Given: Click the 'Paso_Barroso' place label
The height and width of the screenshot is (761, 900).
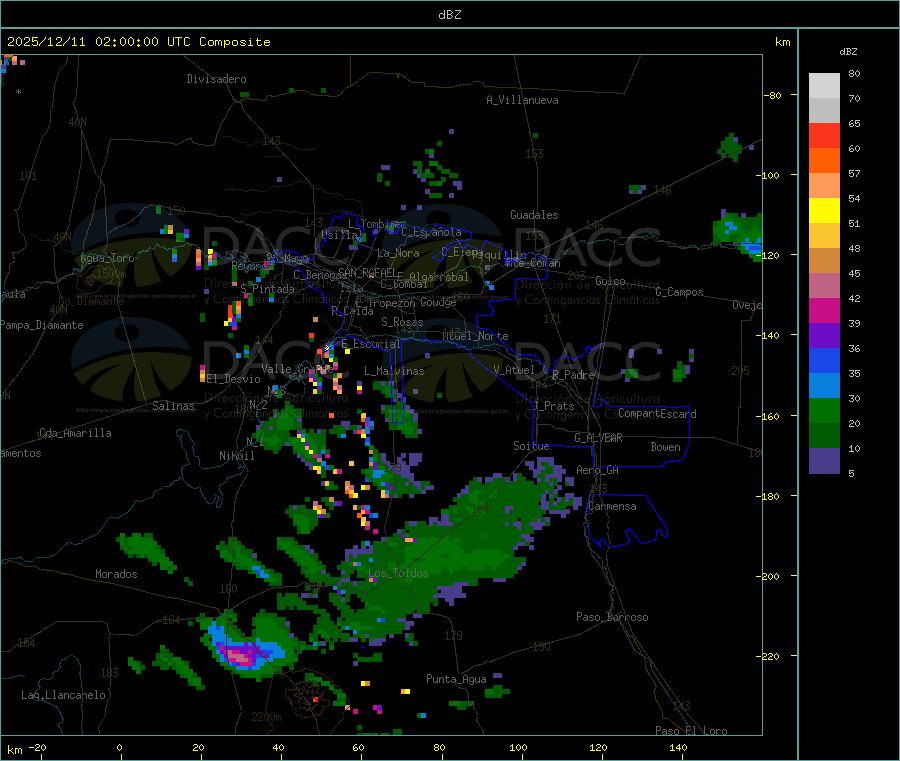Looking at the screenshot, I should (x=612, y=617).
